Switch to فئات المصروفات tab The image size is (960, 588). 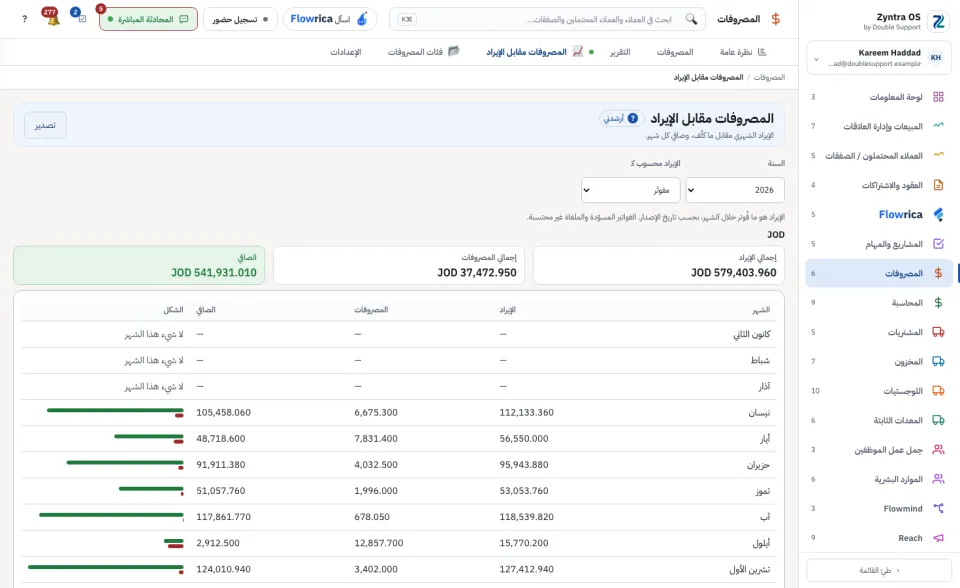[423, 52]
